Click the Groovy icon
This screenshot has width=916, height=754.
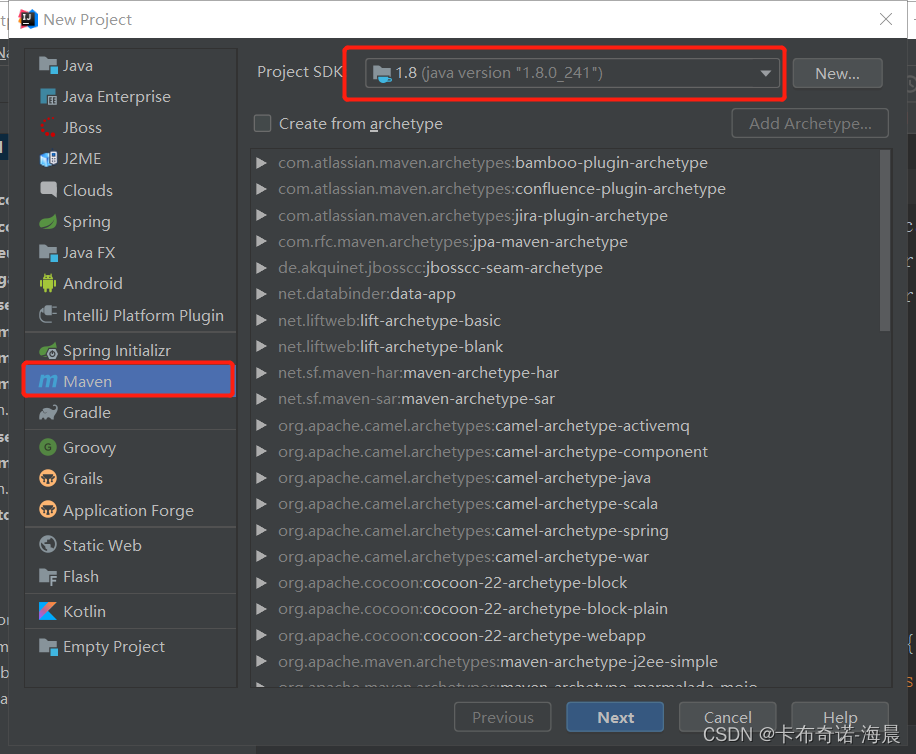[48, 447]
